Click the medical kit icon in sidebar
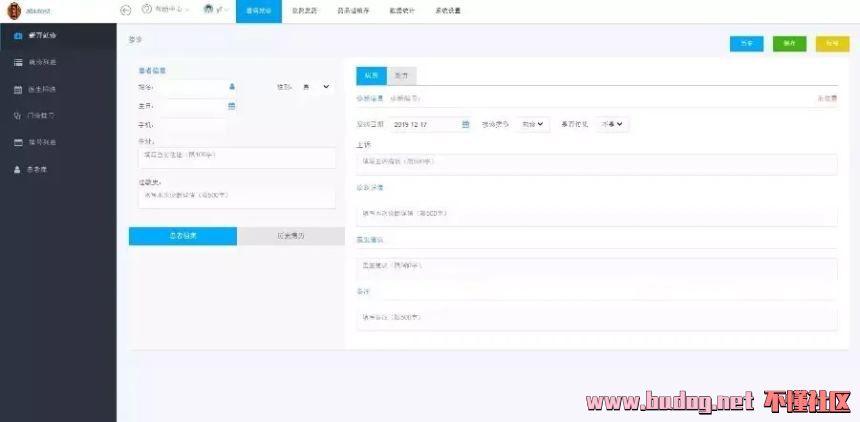This screenshot has width=860, height=422. tap(18, 36)
